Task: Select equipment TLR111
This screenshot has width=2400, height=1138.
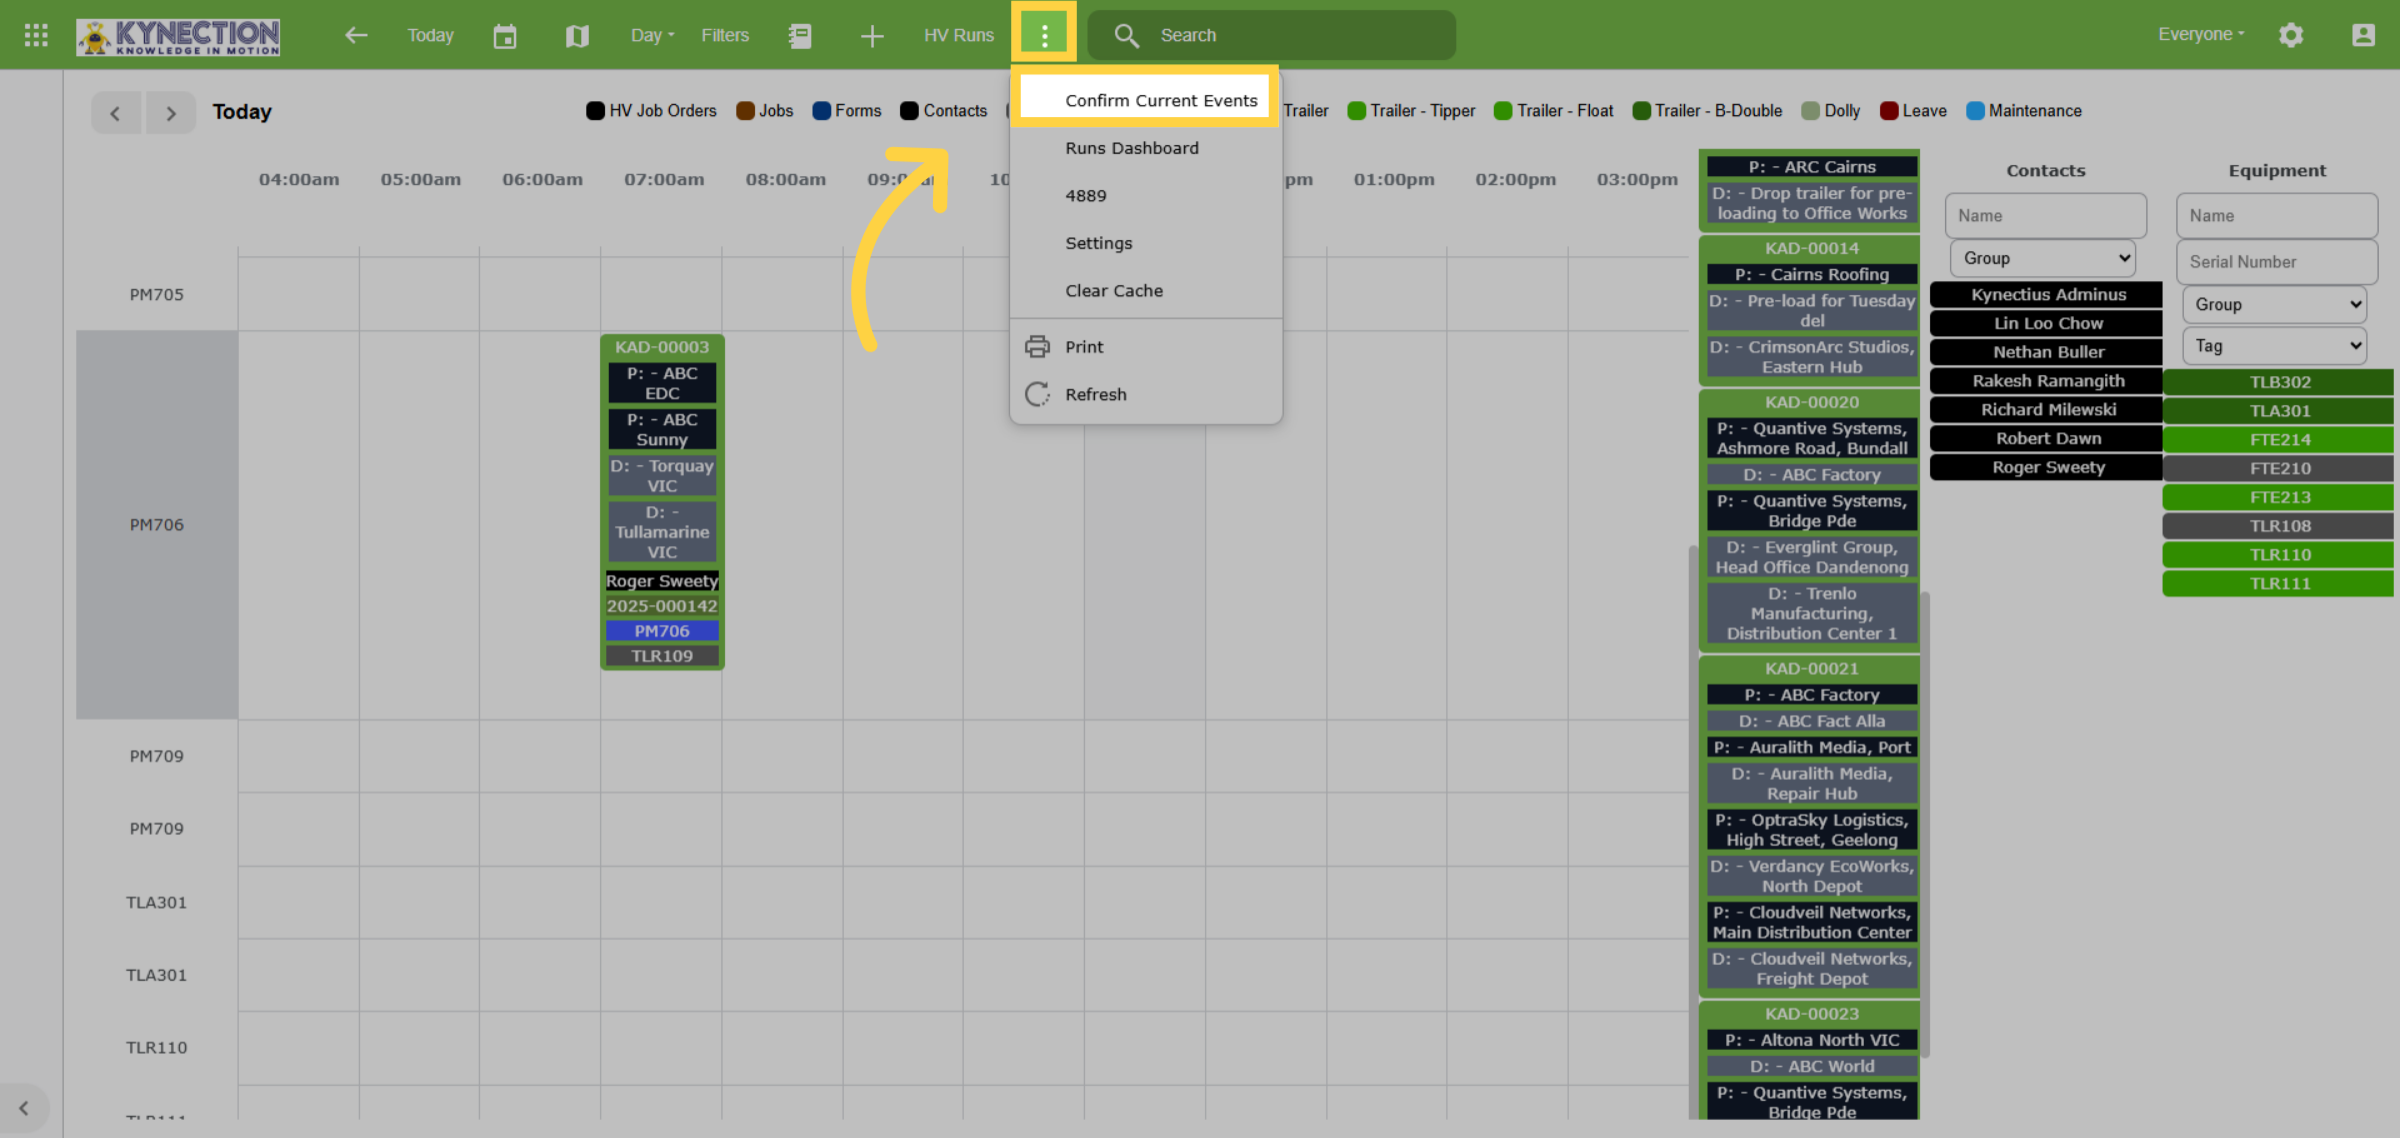Action: [x=2279, y=584]
